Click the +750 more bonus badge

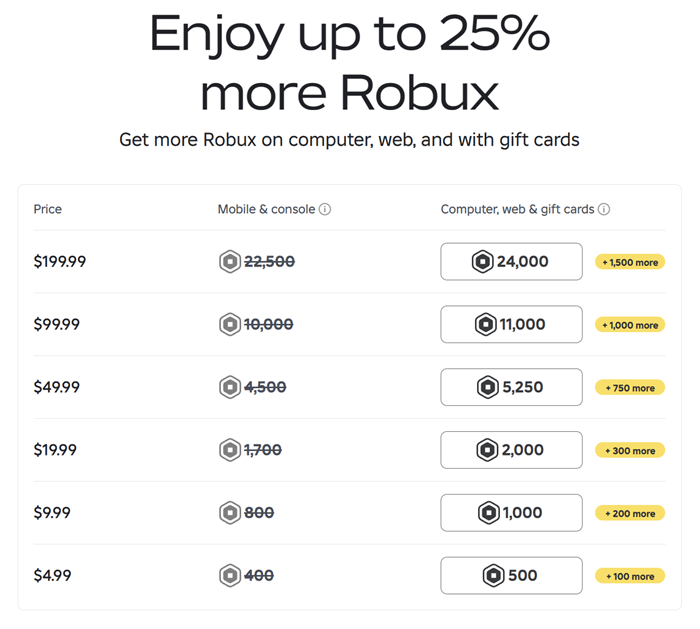630,388
